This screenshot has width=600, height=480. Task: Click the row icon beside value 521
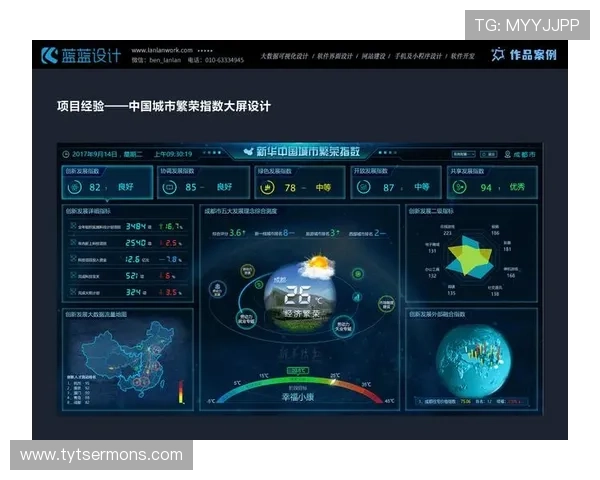tap(73, 275)
